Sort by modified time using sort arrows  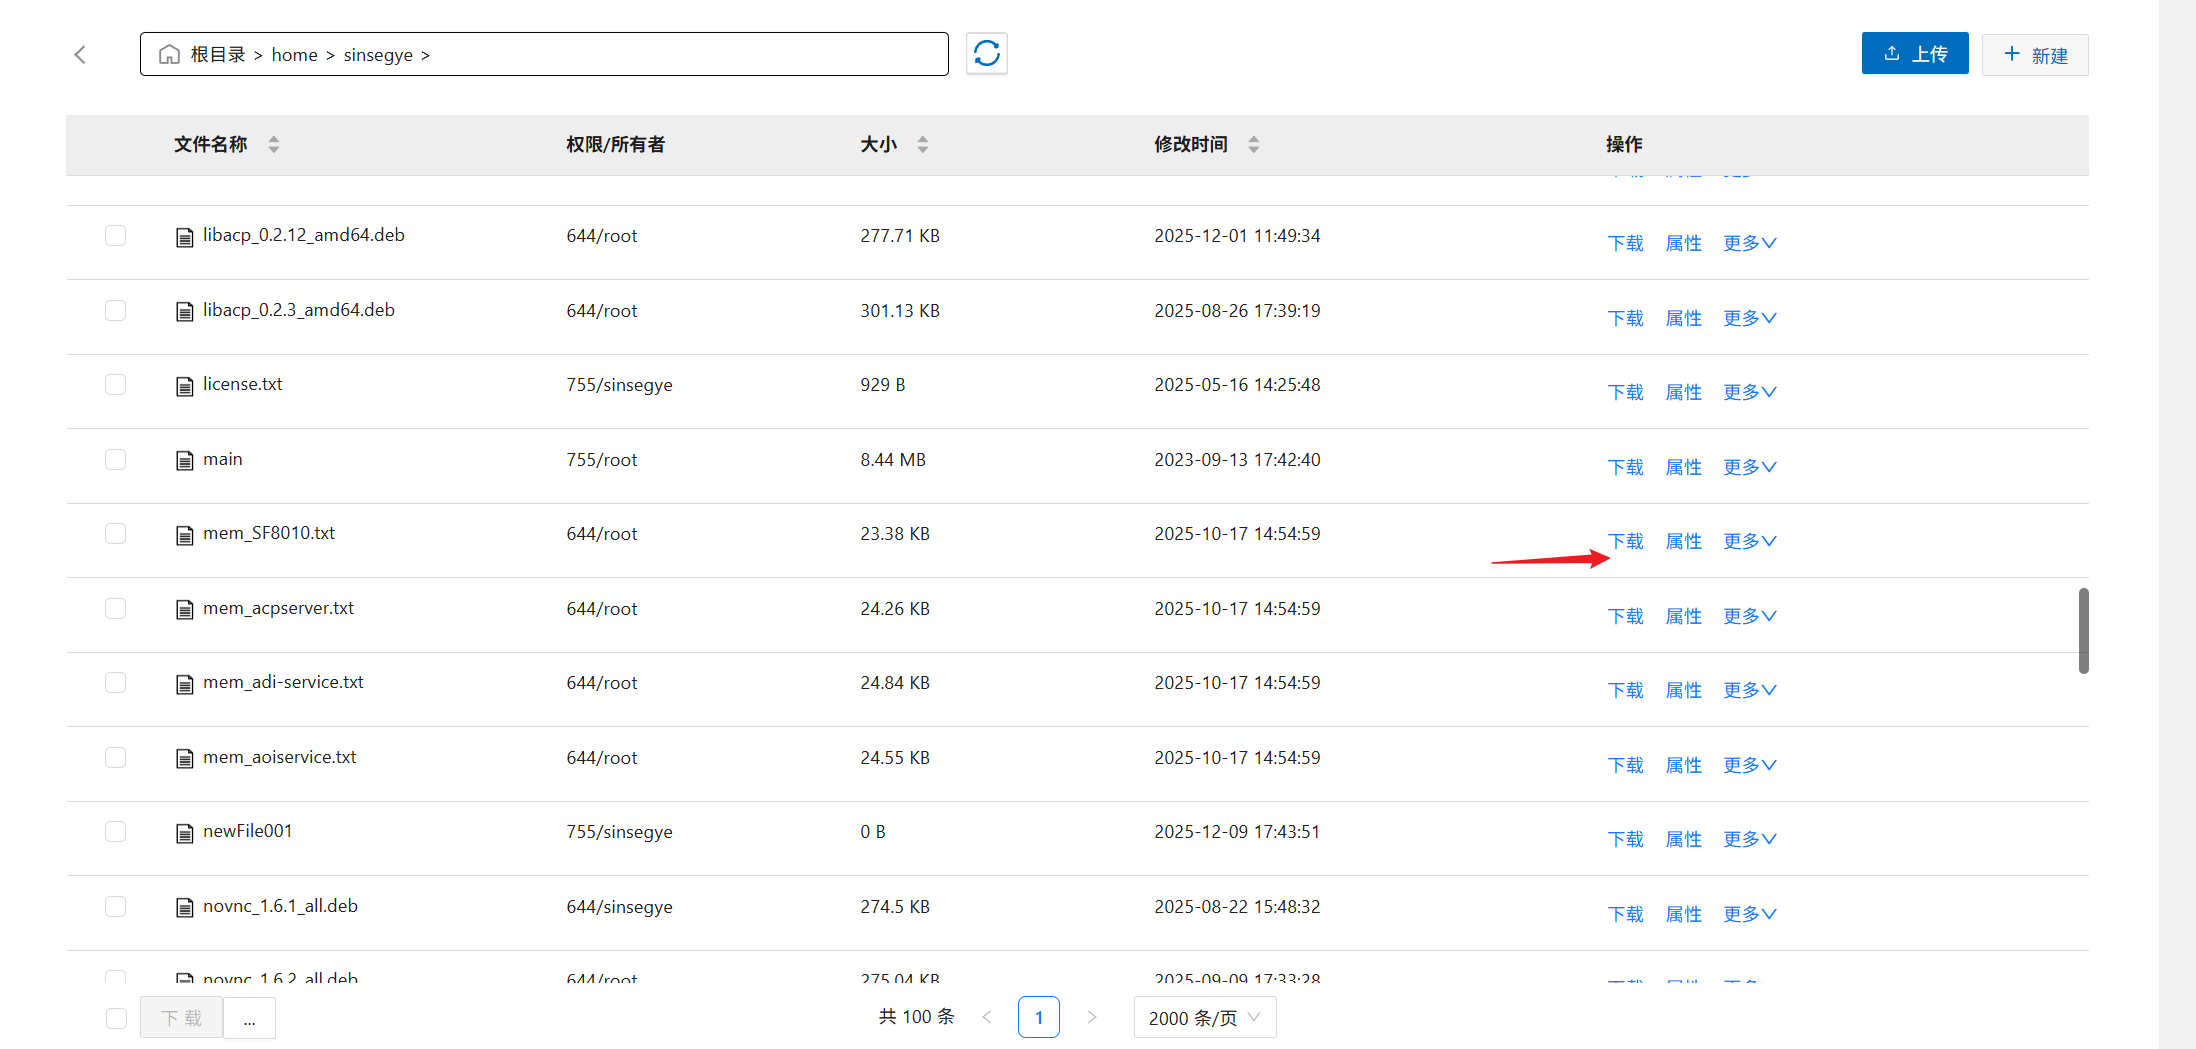pos(1253,145)
